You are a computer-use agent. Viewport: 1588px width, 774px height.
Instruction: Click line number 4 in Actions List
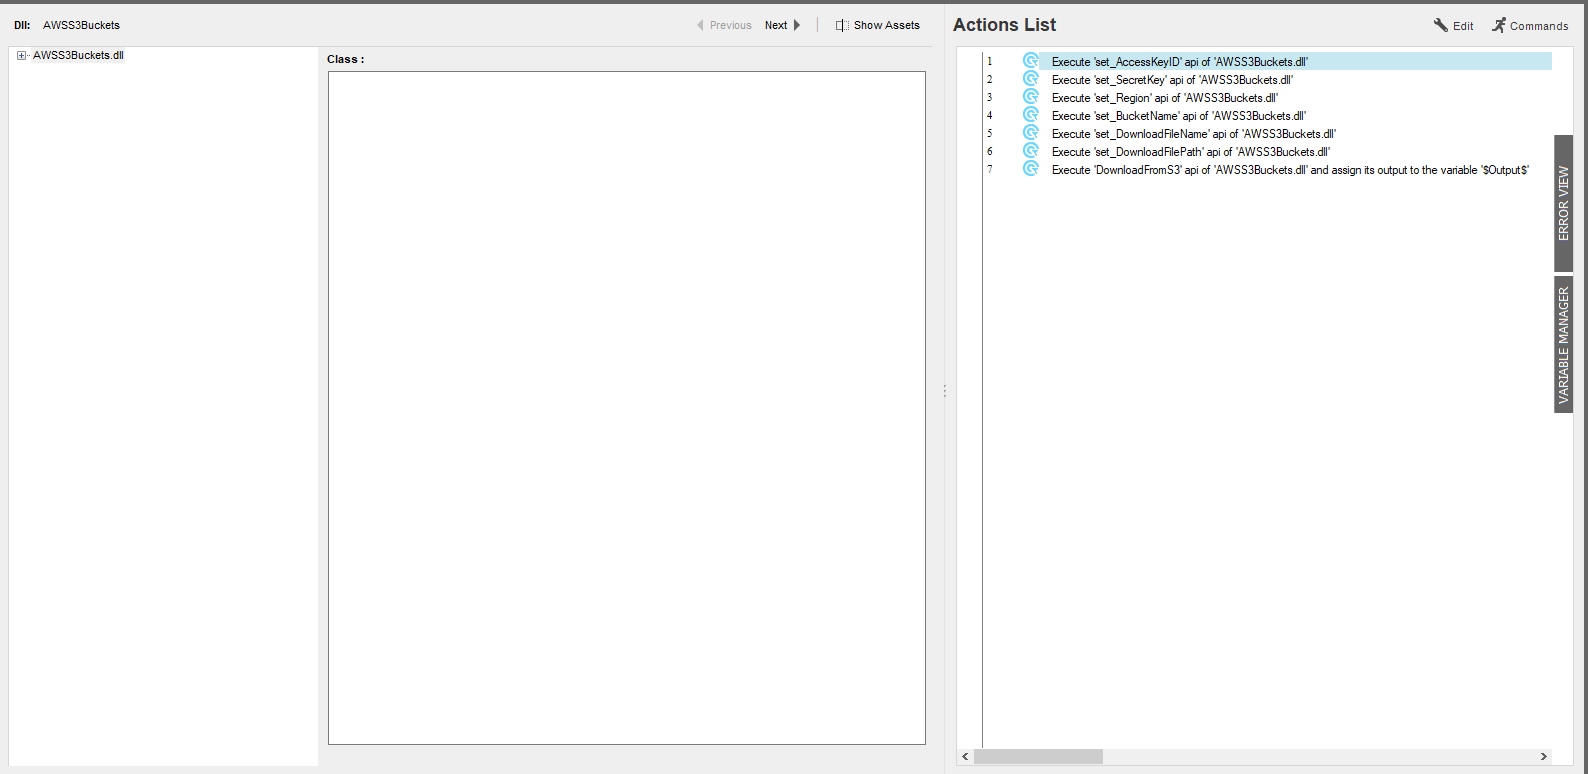990,115
